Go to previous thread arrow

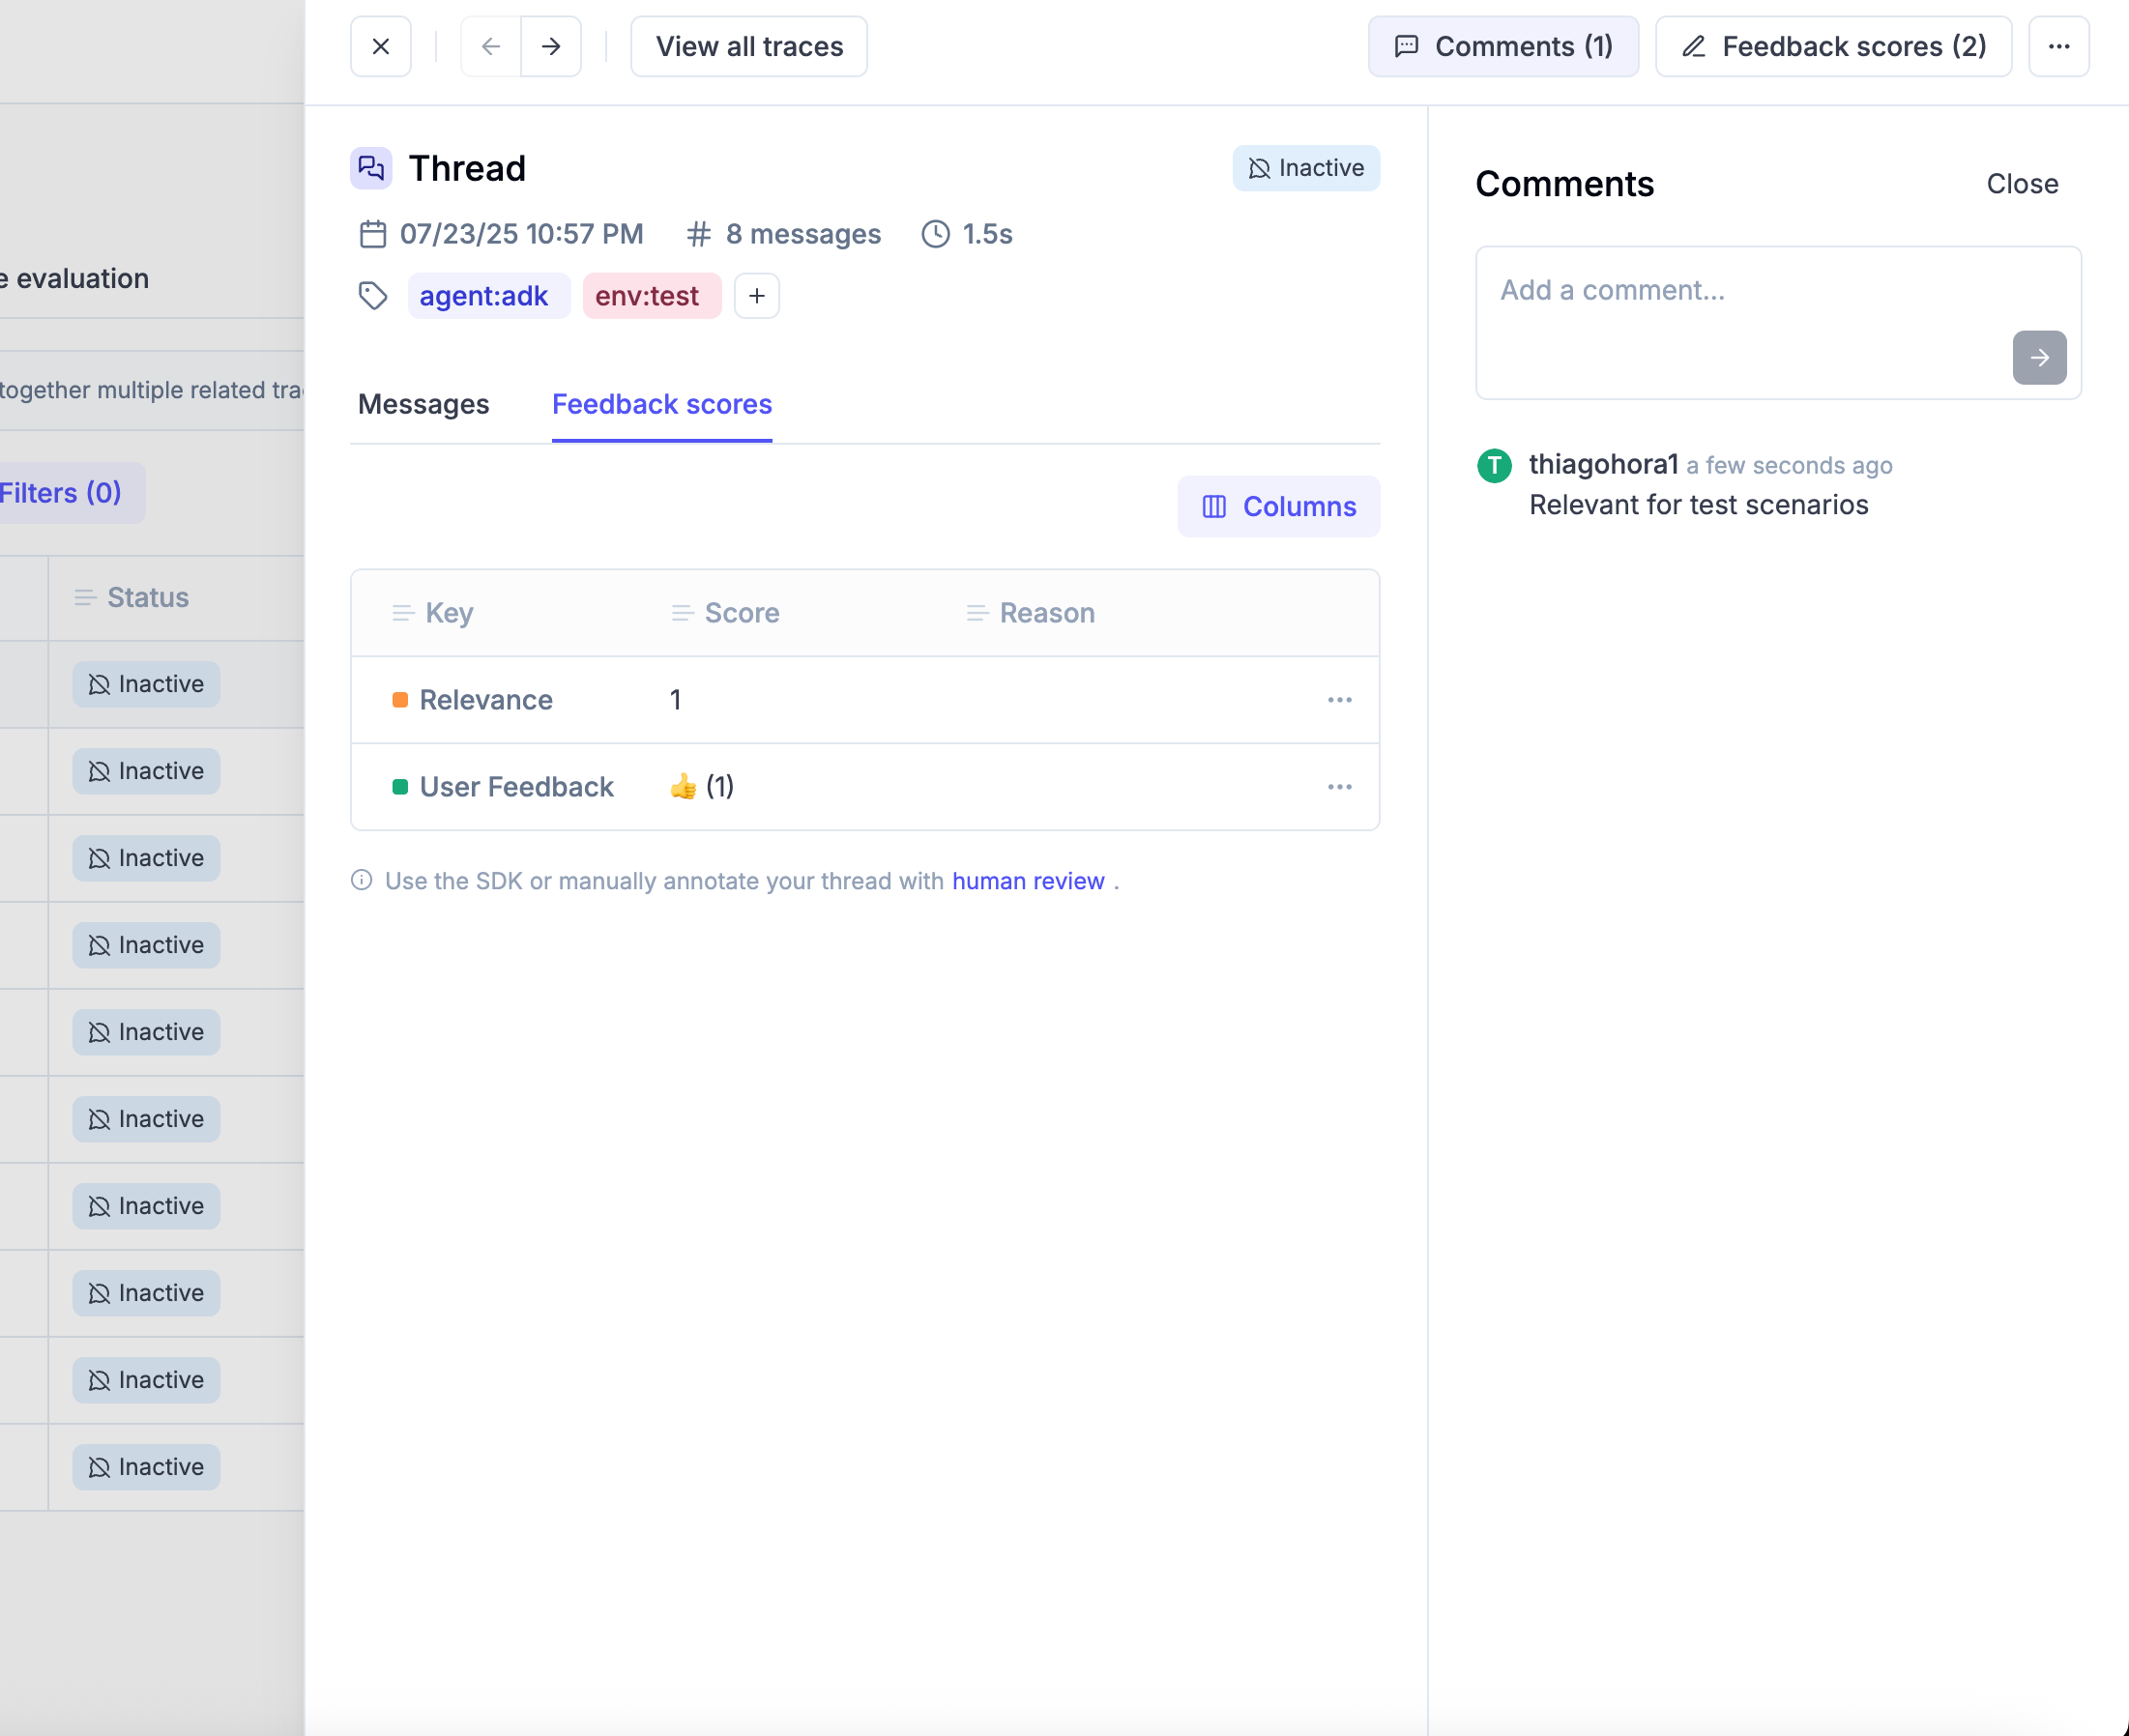pos(490,46)
